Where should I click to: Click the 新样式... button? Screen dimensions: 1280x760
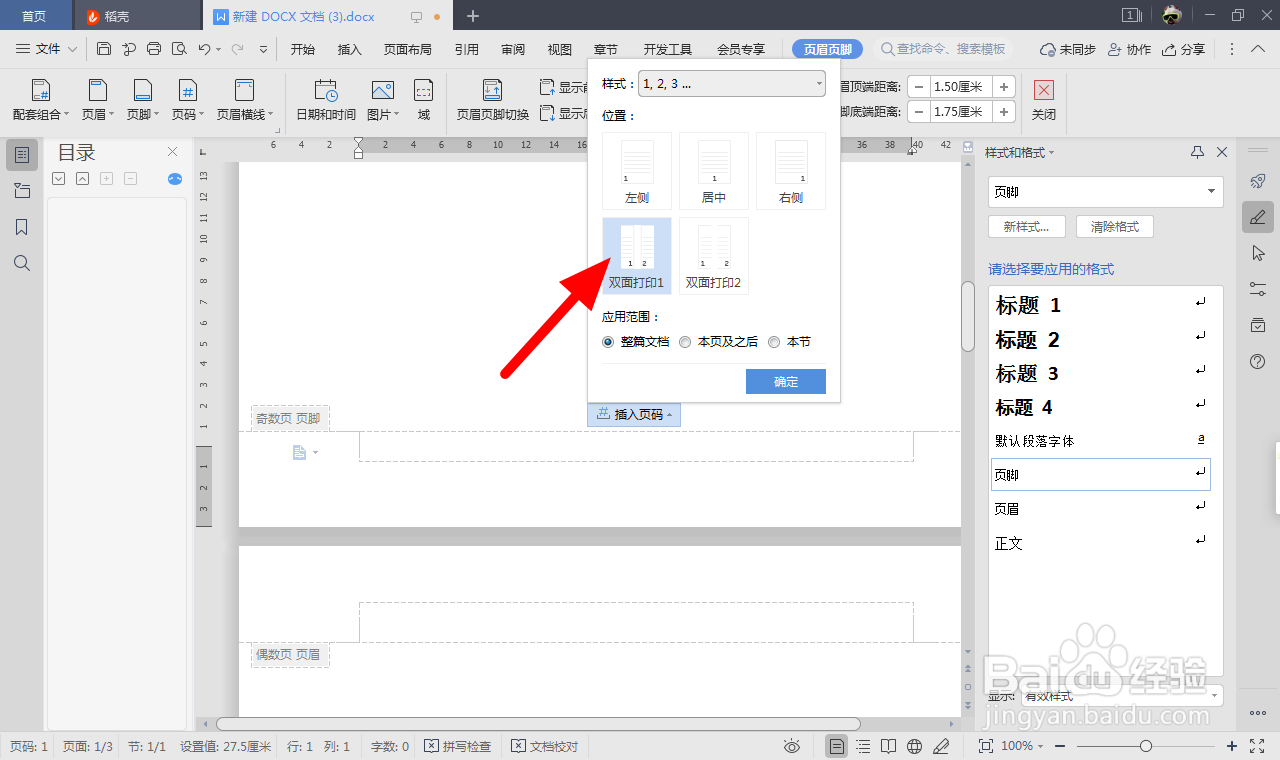1027,227
